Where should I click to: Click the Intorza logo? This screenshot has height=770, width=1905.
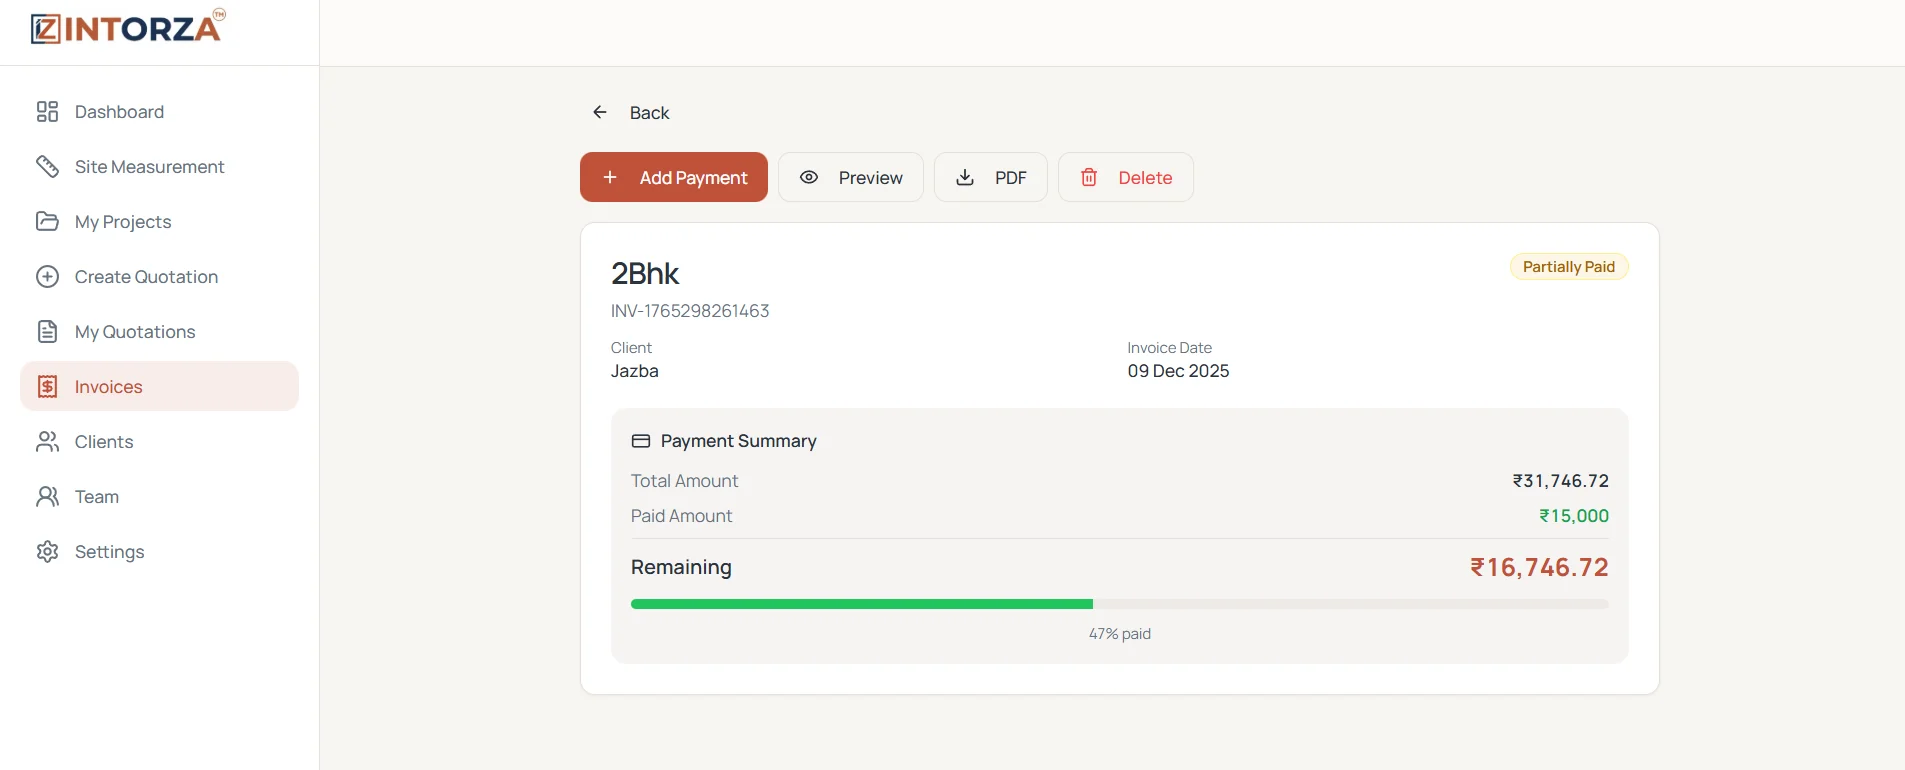pyautogui.click(x=128, y=27)
